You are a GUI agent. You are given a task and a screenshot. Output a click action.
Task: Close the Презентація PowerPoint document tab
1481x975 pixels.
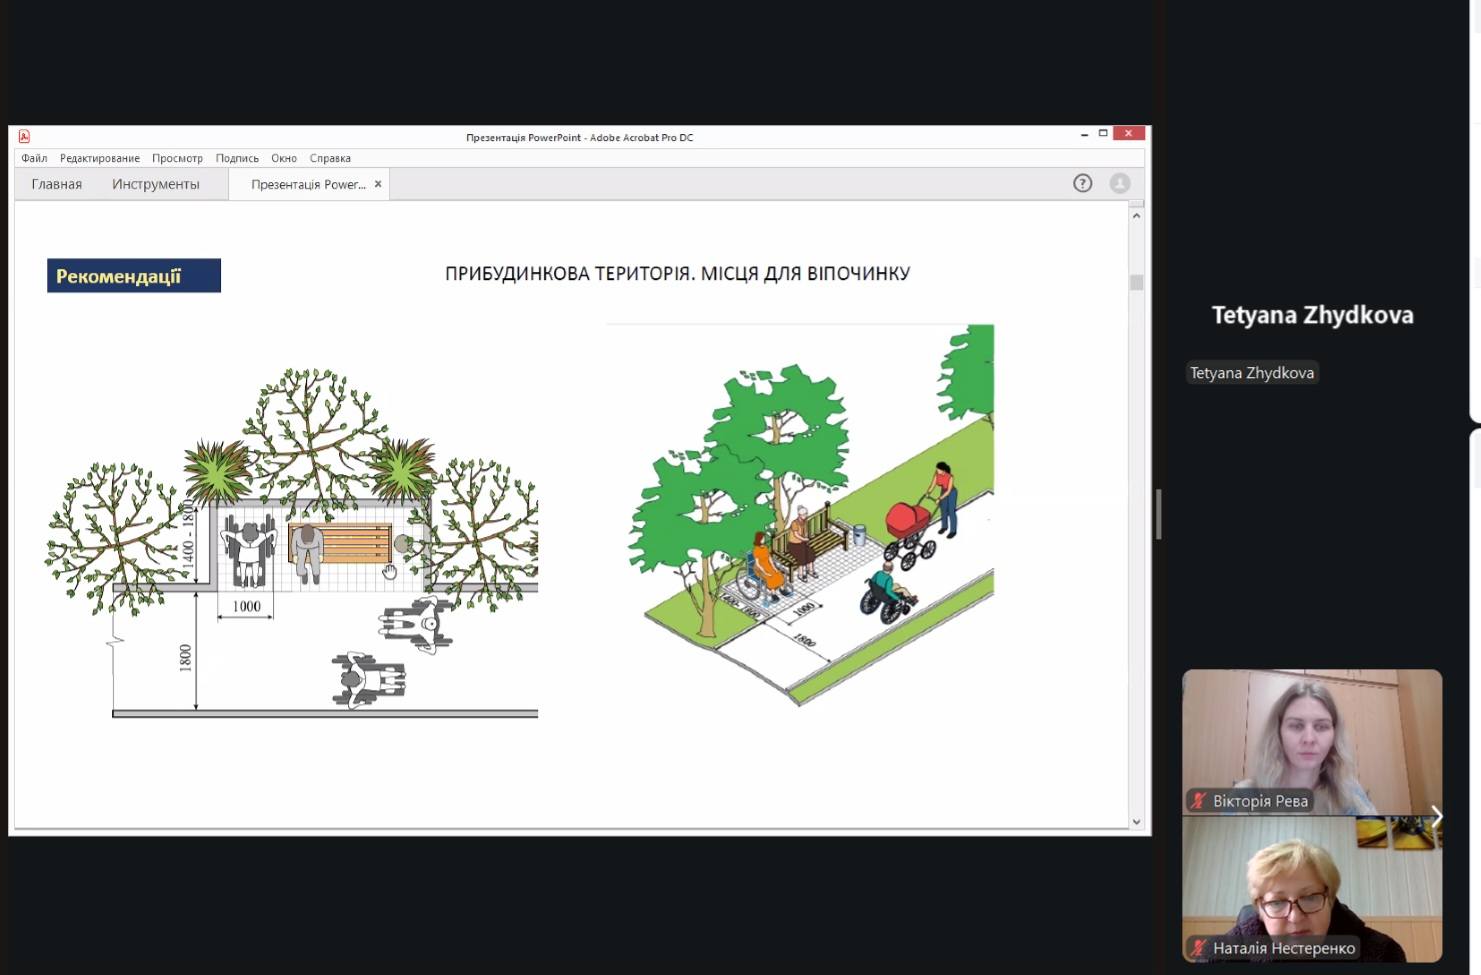click(378, 184)
